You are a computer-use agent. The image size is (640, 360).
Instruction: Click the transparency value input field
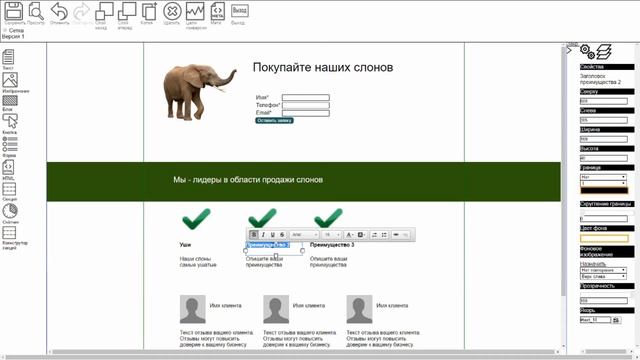click(604, 301)
